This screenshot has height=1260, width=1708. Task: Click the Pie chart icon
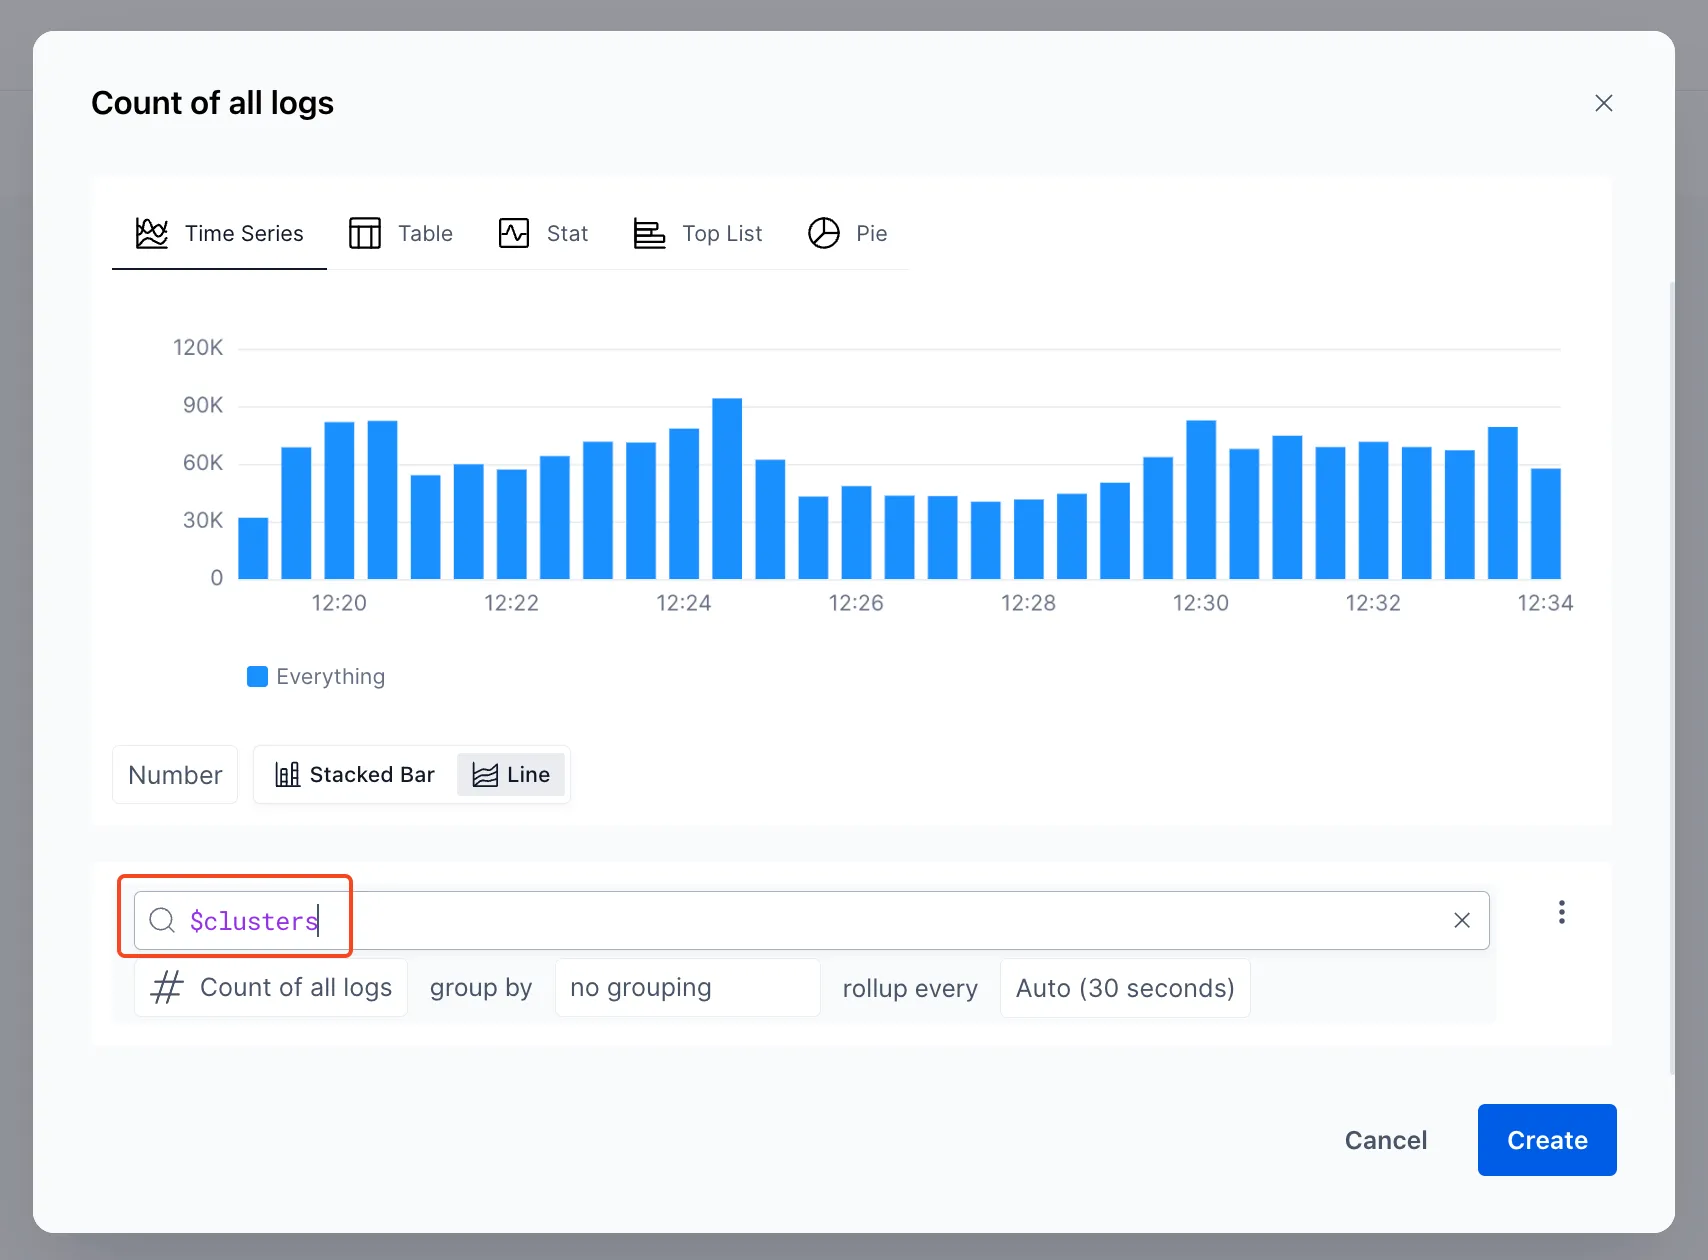[823, 233]
